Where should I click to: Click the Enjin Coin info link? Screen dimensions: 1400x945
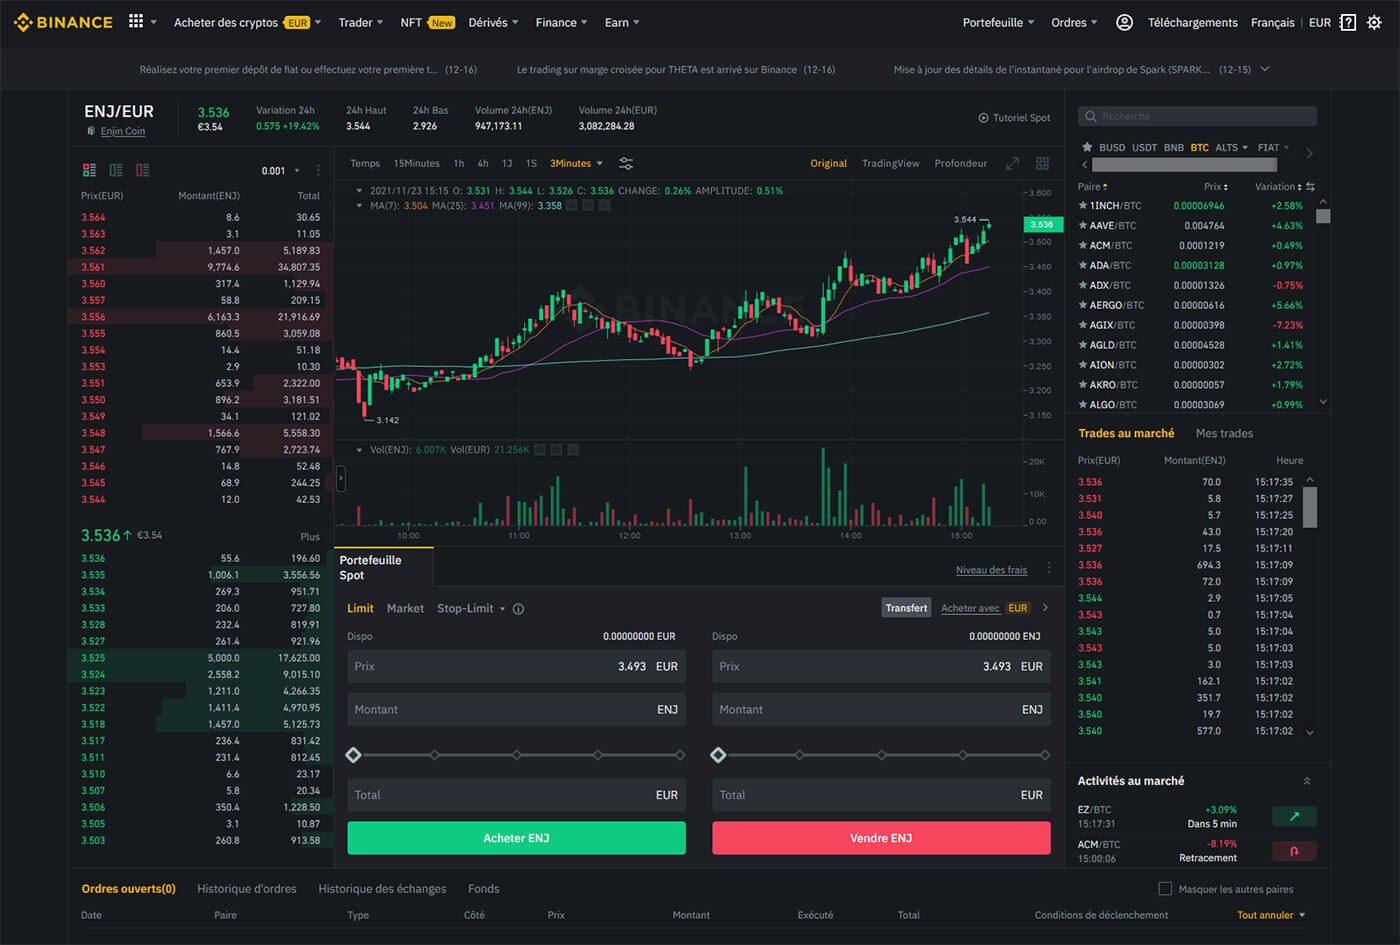122,131
